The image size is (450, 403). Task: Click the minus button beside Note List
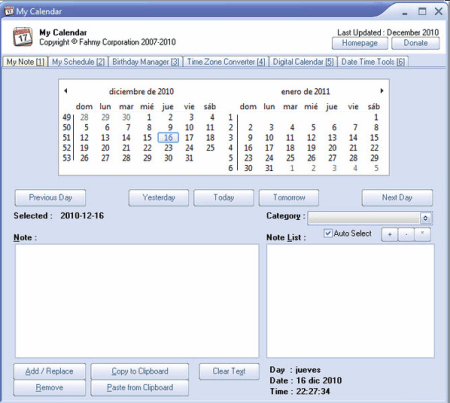pyautogui.click(x=406, y=234)
